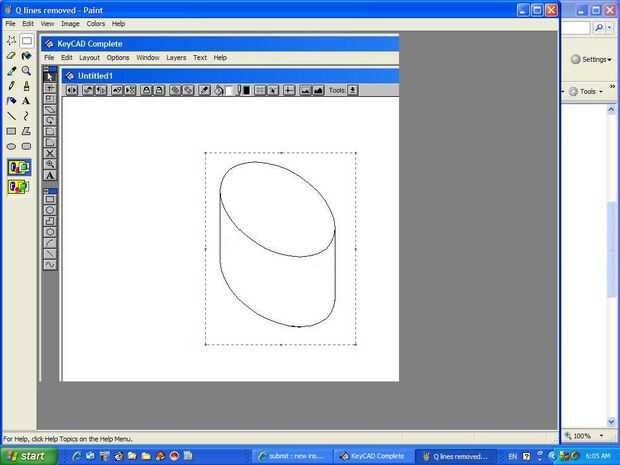Click the KeyCAD Layers menu in pasted image

click(x=176, y=58)
